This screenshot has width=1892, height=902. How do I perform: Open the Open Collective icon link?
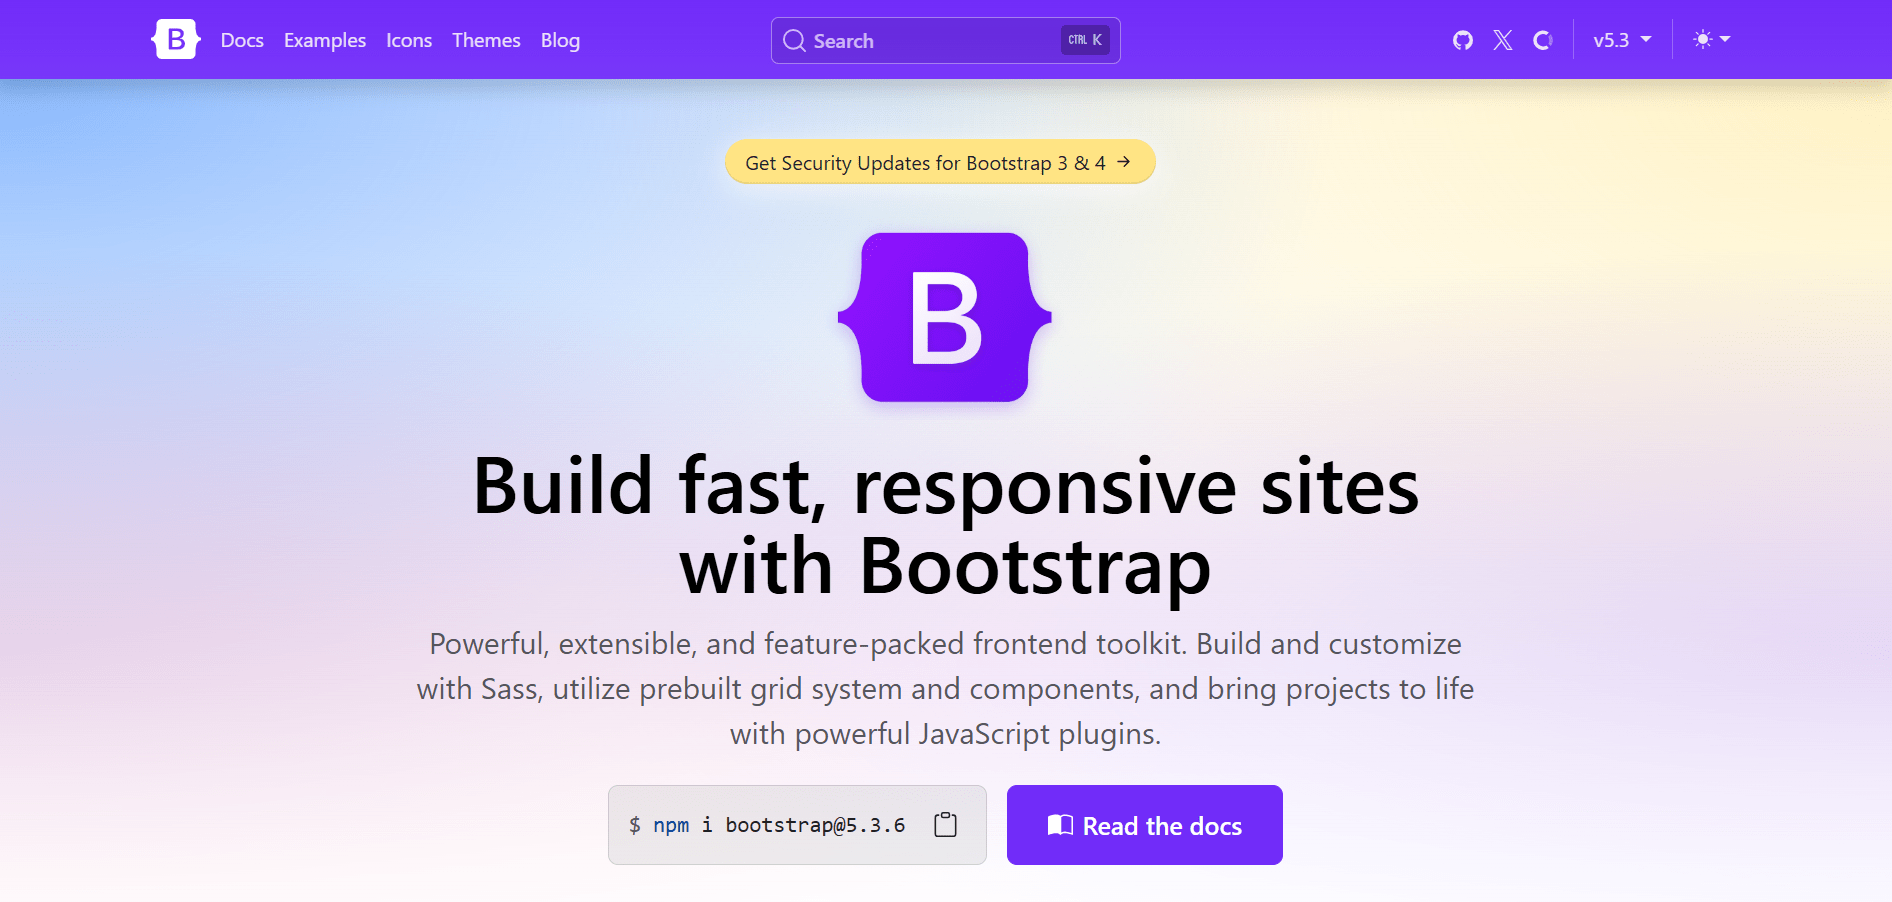point(1543,40)
